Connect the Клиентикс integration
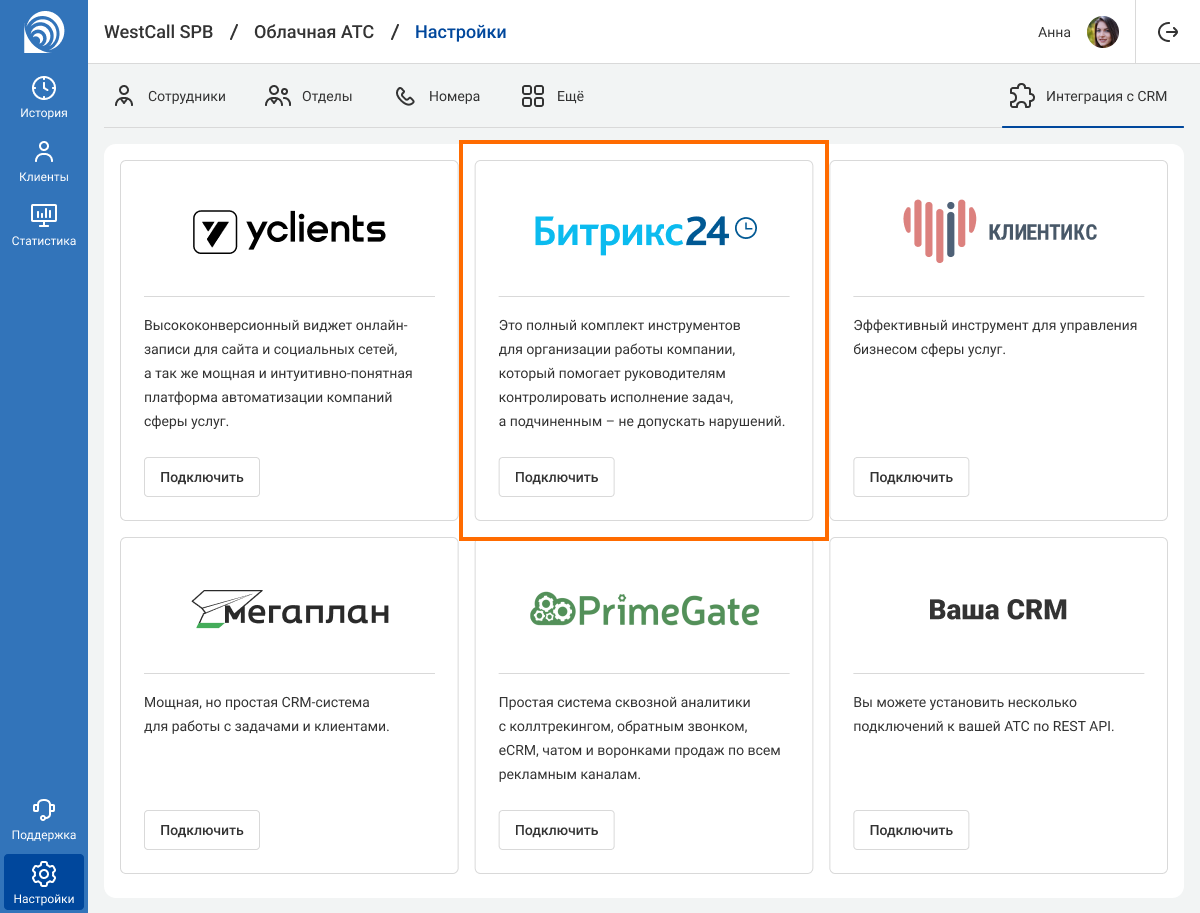Screen dimensions: 1200x913 (910, 477)
